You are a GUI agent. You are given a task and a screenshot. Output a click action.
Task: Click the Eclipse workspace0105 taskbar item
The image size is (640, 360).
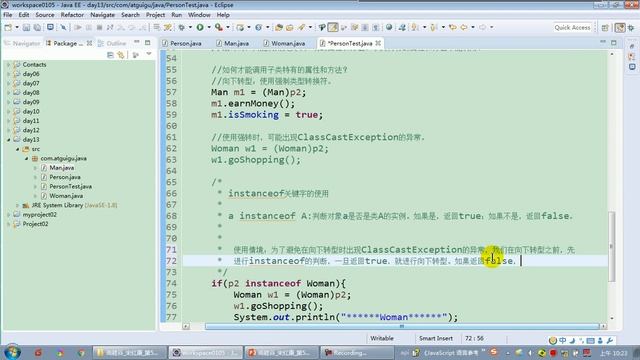[x=206, y=352]
